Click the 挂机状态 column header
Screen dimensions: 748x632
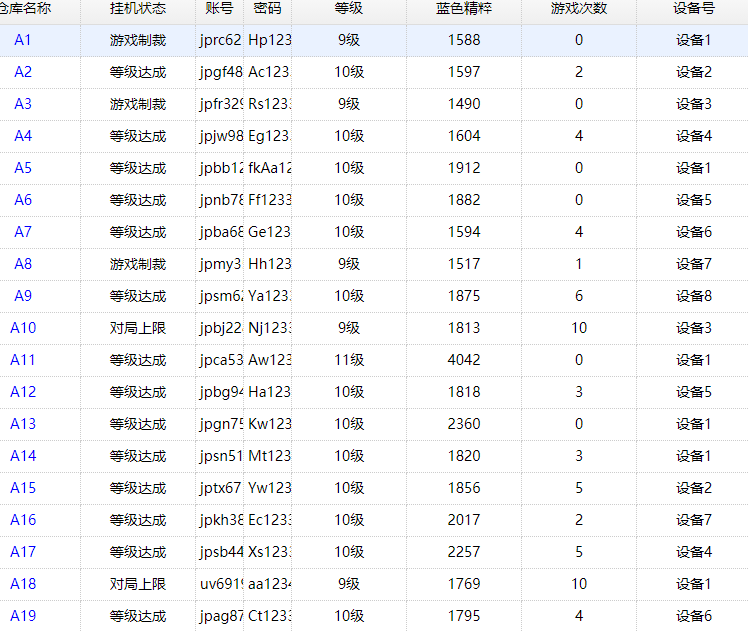(138, 8)
